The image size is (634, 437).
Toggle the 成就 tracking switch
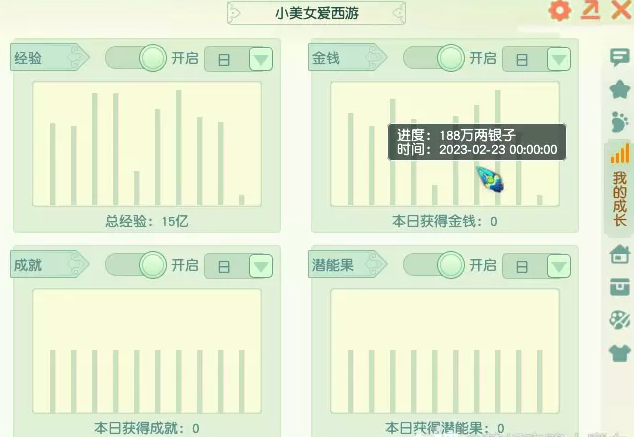point(136,265)
